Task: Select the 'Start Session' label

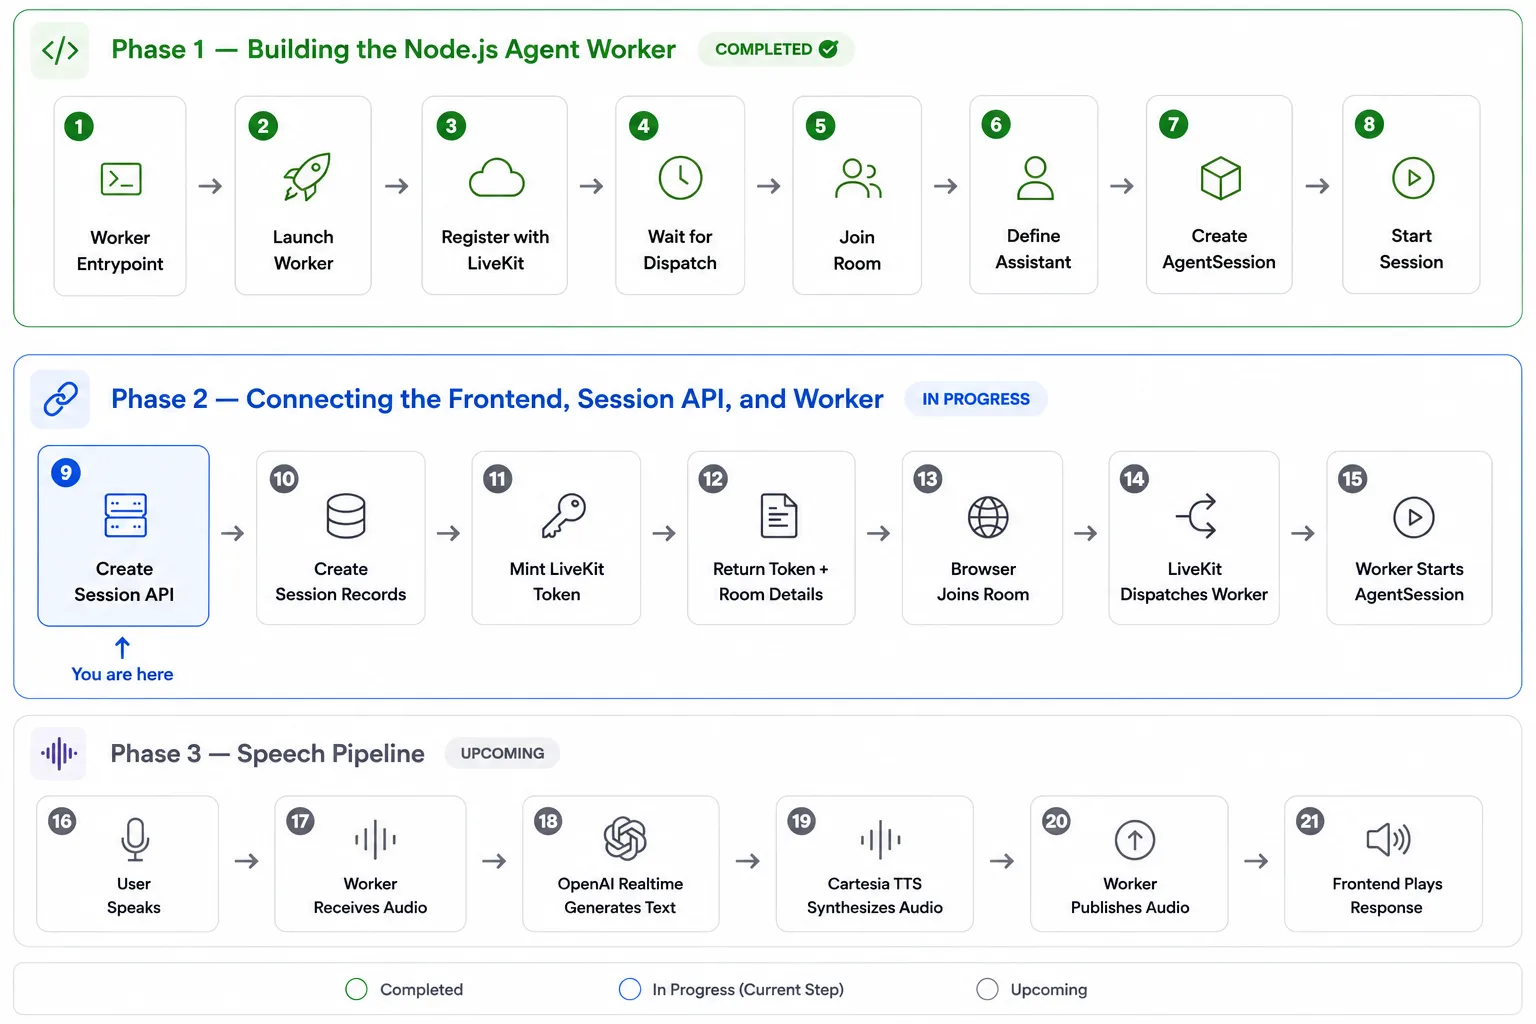Action: coord(1411,249)
